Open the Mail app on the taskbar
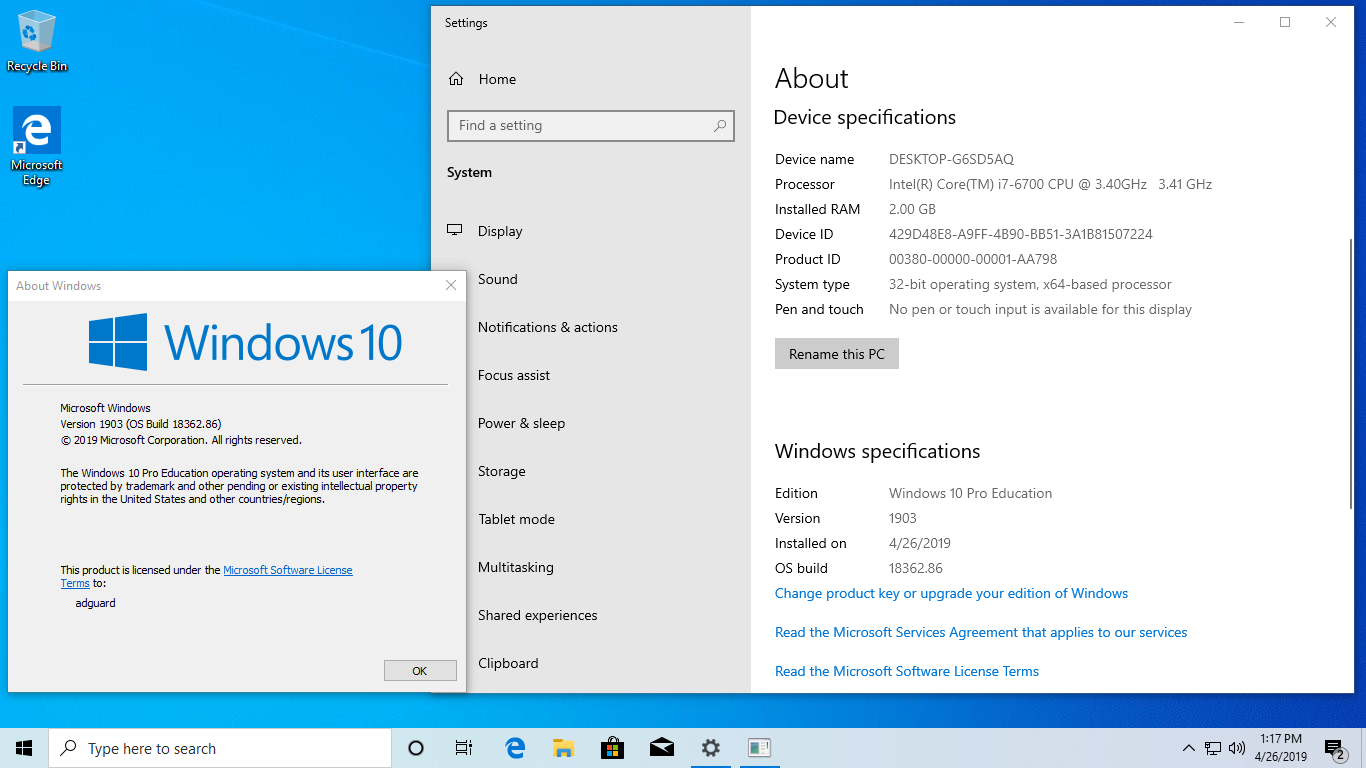 (661, 748)
